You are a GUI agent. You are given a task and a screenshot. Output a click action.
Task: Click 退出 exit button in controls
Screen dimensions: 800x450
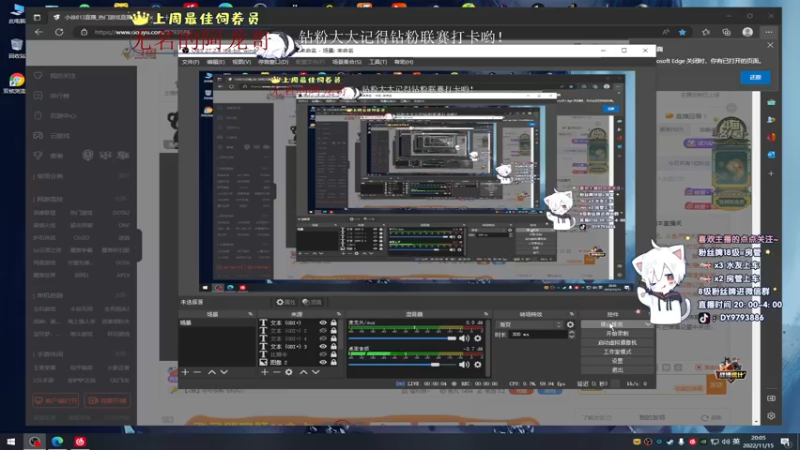pos(617,370)
